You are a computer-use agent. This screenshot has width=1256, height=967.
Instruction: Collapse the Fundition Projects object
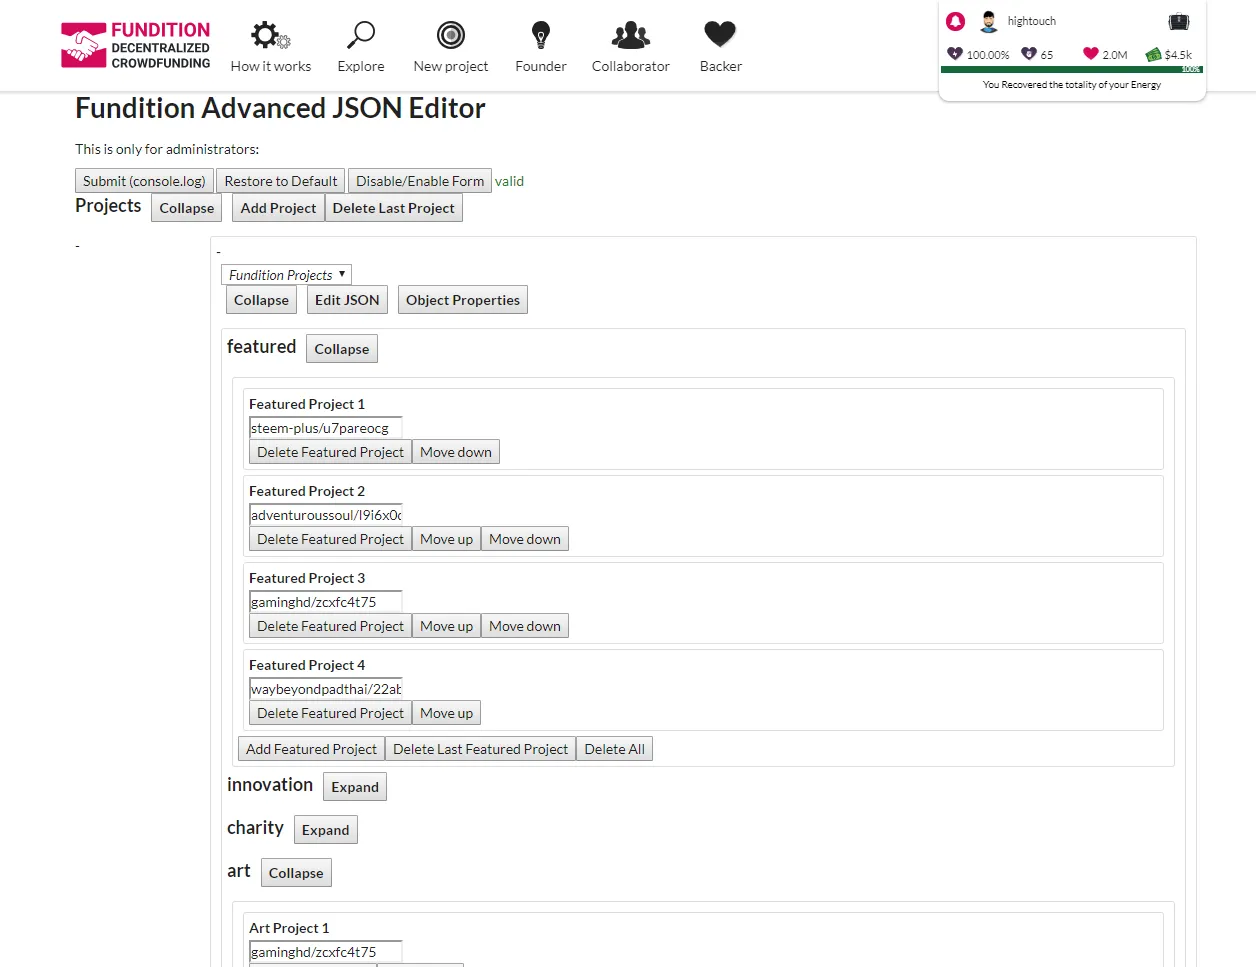[261, 300]
